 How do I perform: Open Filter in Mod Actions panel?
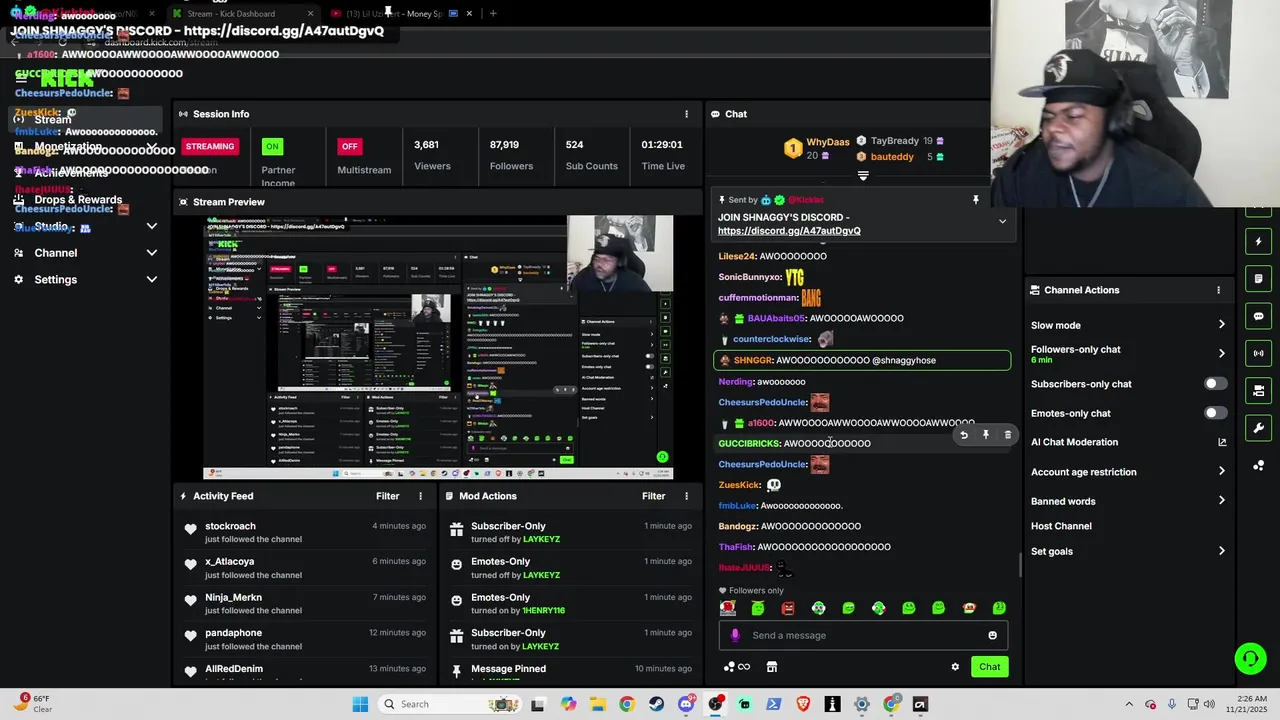point(653,496)
